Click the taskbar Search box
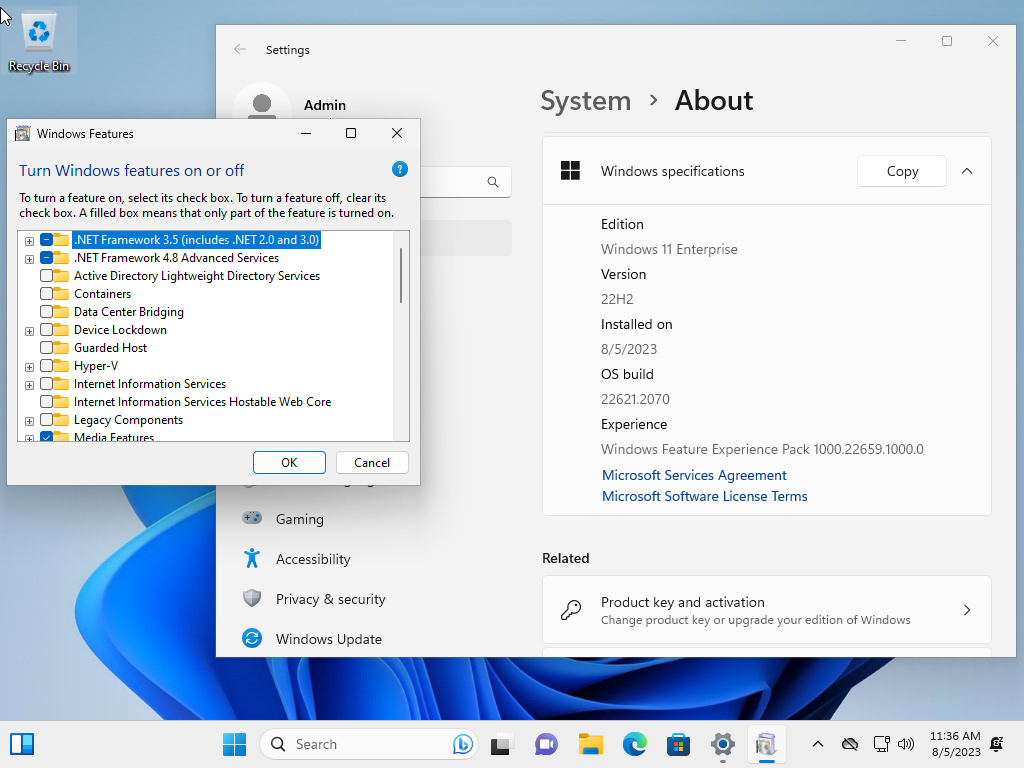1024x768 pixels. (369, 744)
